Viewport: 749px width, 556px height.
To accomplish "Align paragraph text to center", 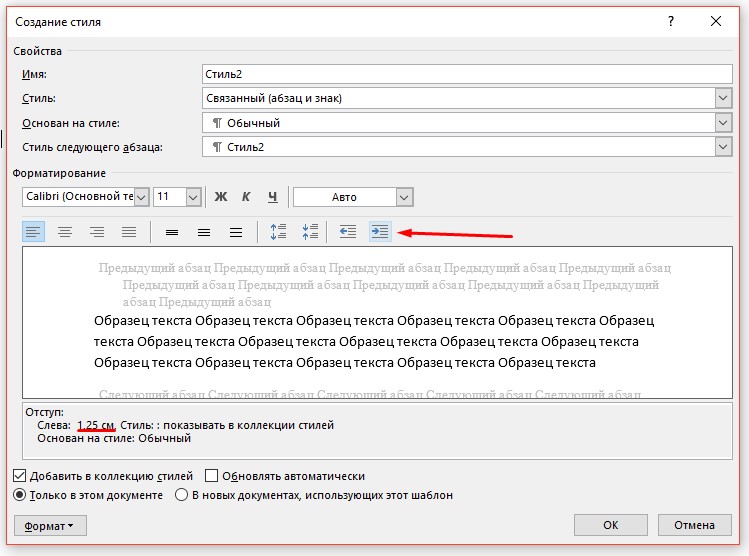I will coord(65,232).
